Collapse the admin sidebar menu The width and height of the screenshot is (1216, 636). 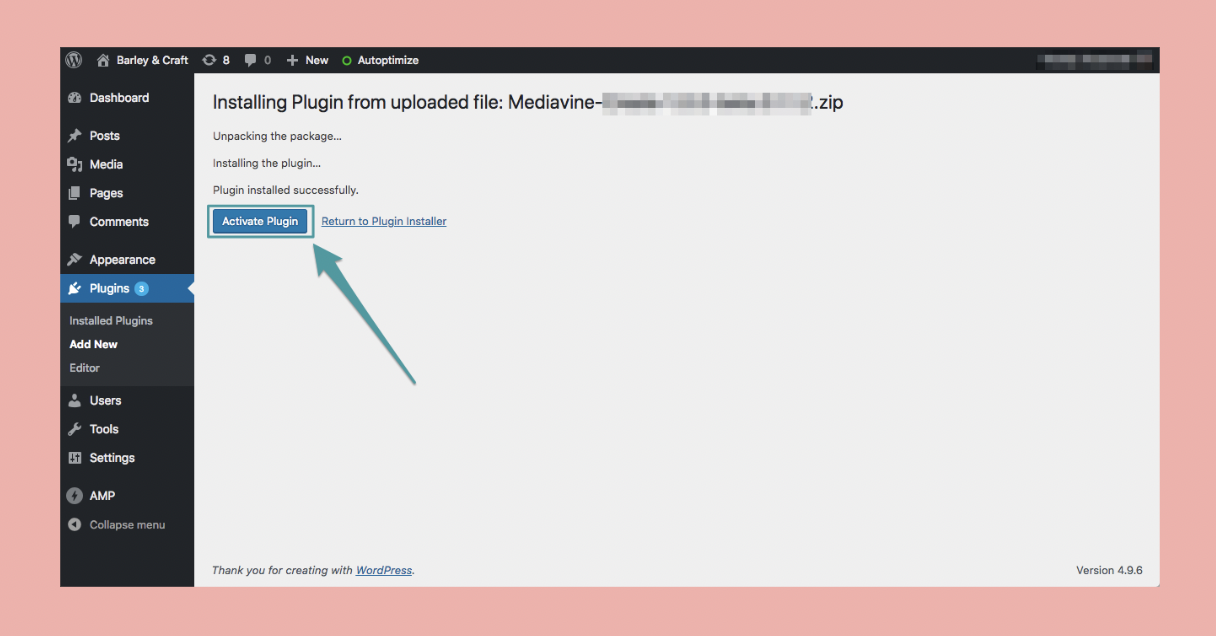[x=127, y=525]
